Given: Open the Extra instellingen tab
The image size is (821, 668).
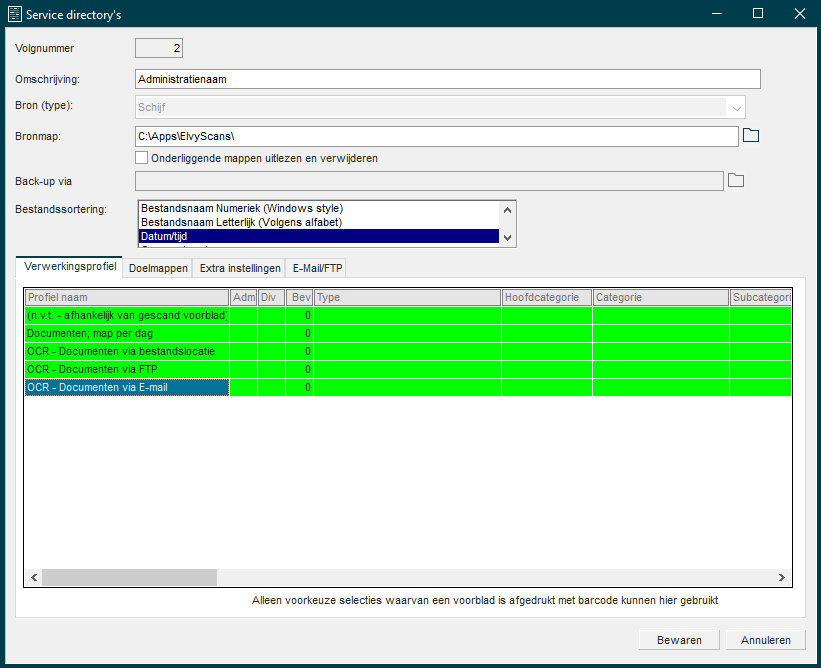Looking at the screenshot, I should [x=240, y=268].
